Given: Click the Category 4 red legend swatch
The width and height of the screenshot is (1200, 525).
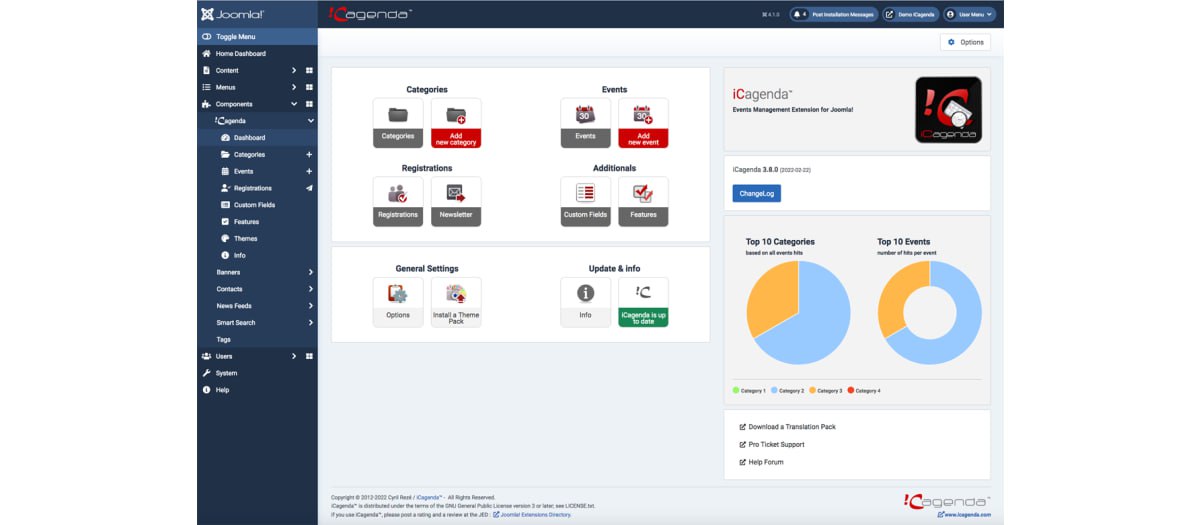Looking at the screenshot, I should click(851, 390).
